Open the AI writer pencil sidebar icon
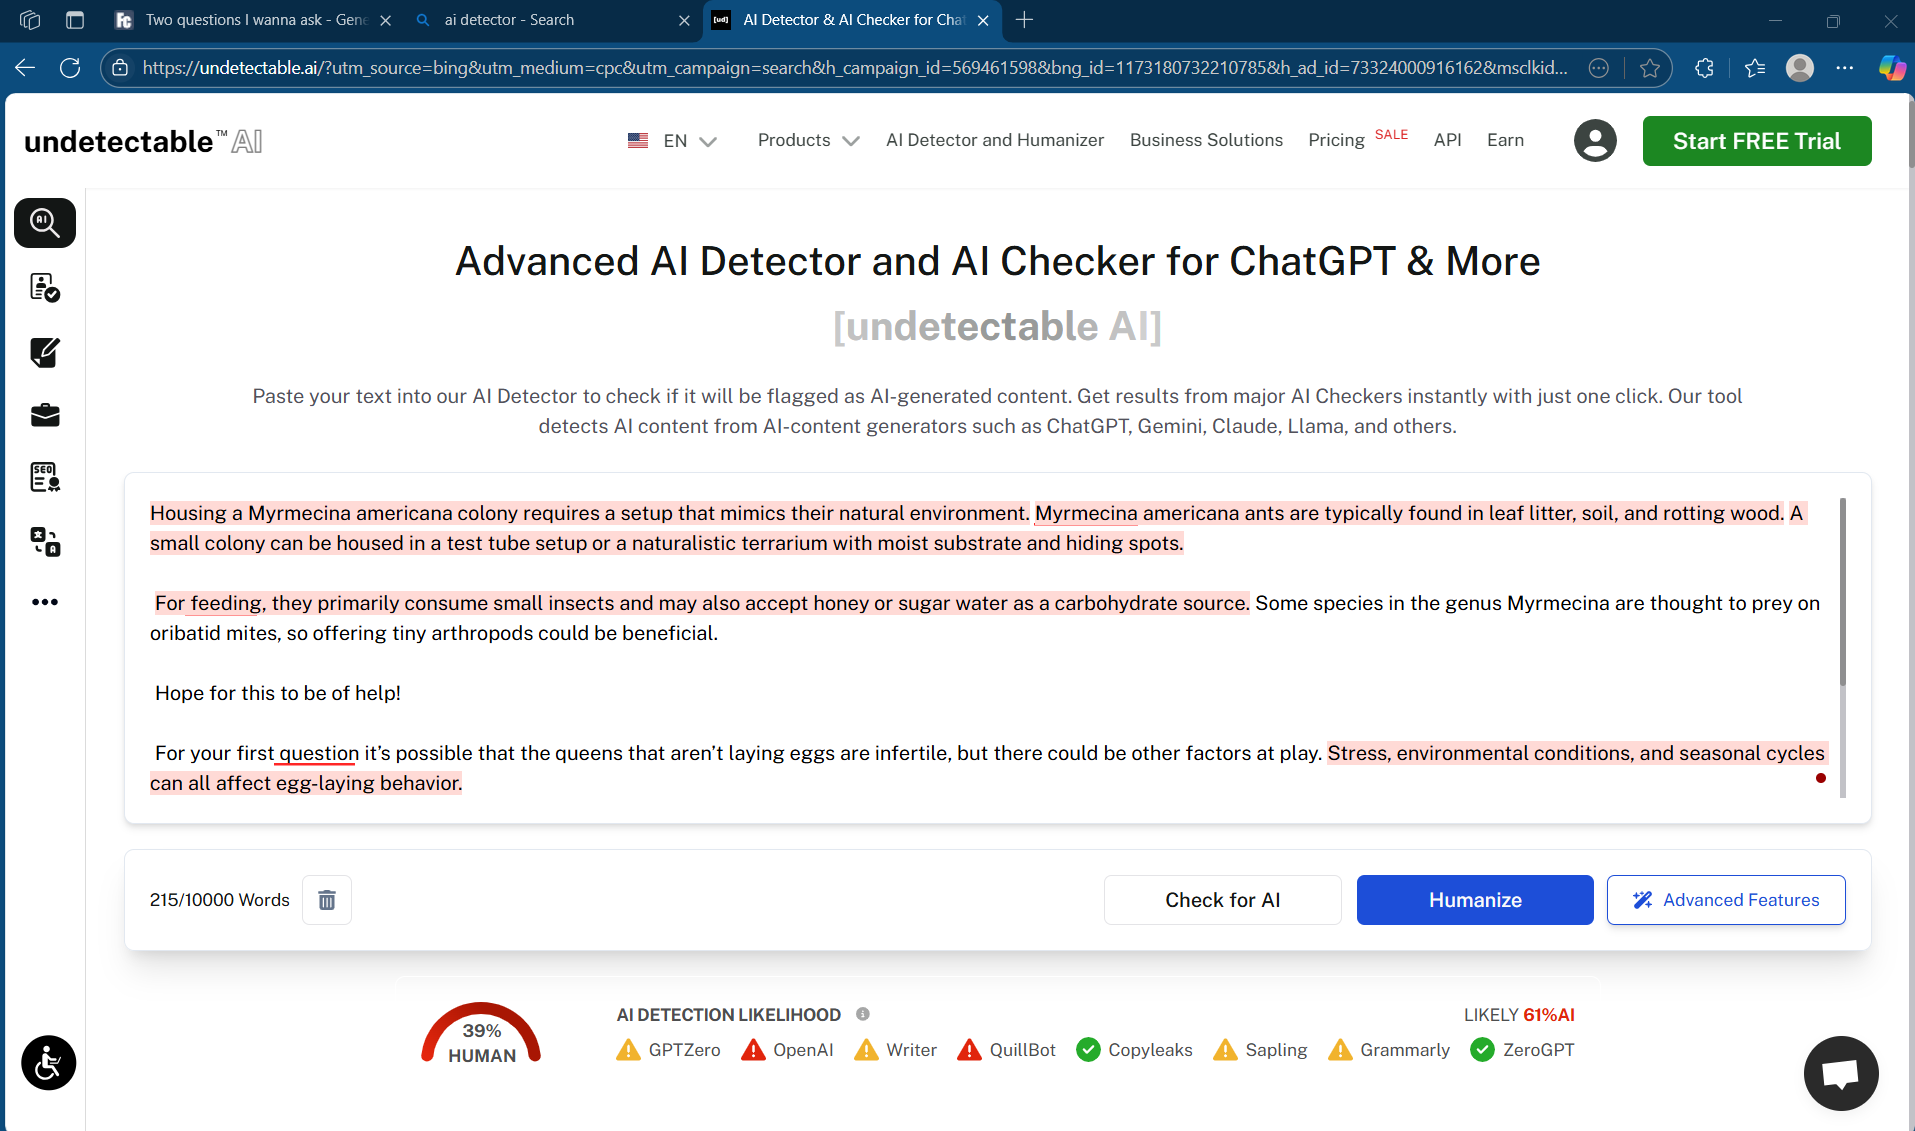Screen dimensions: 1915x1131 coord(45,352)
